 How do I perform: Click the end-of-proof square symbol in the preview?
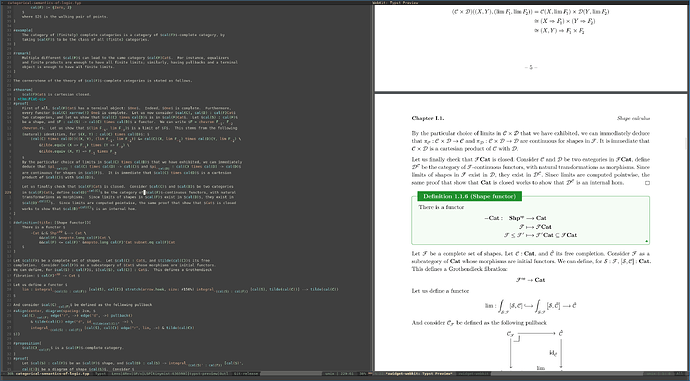[647, 183]
